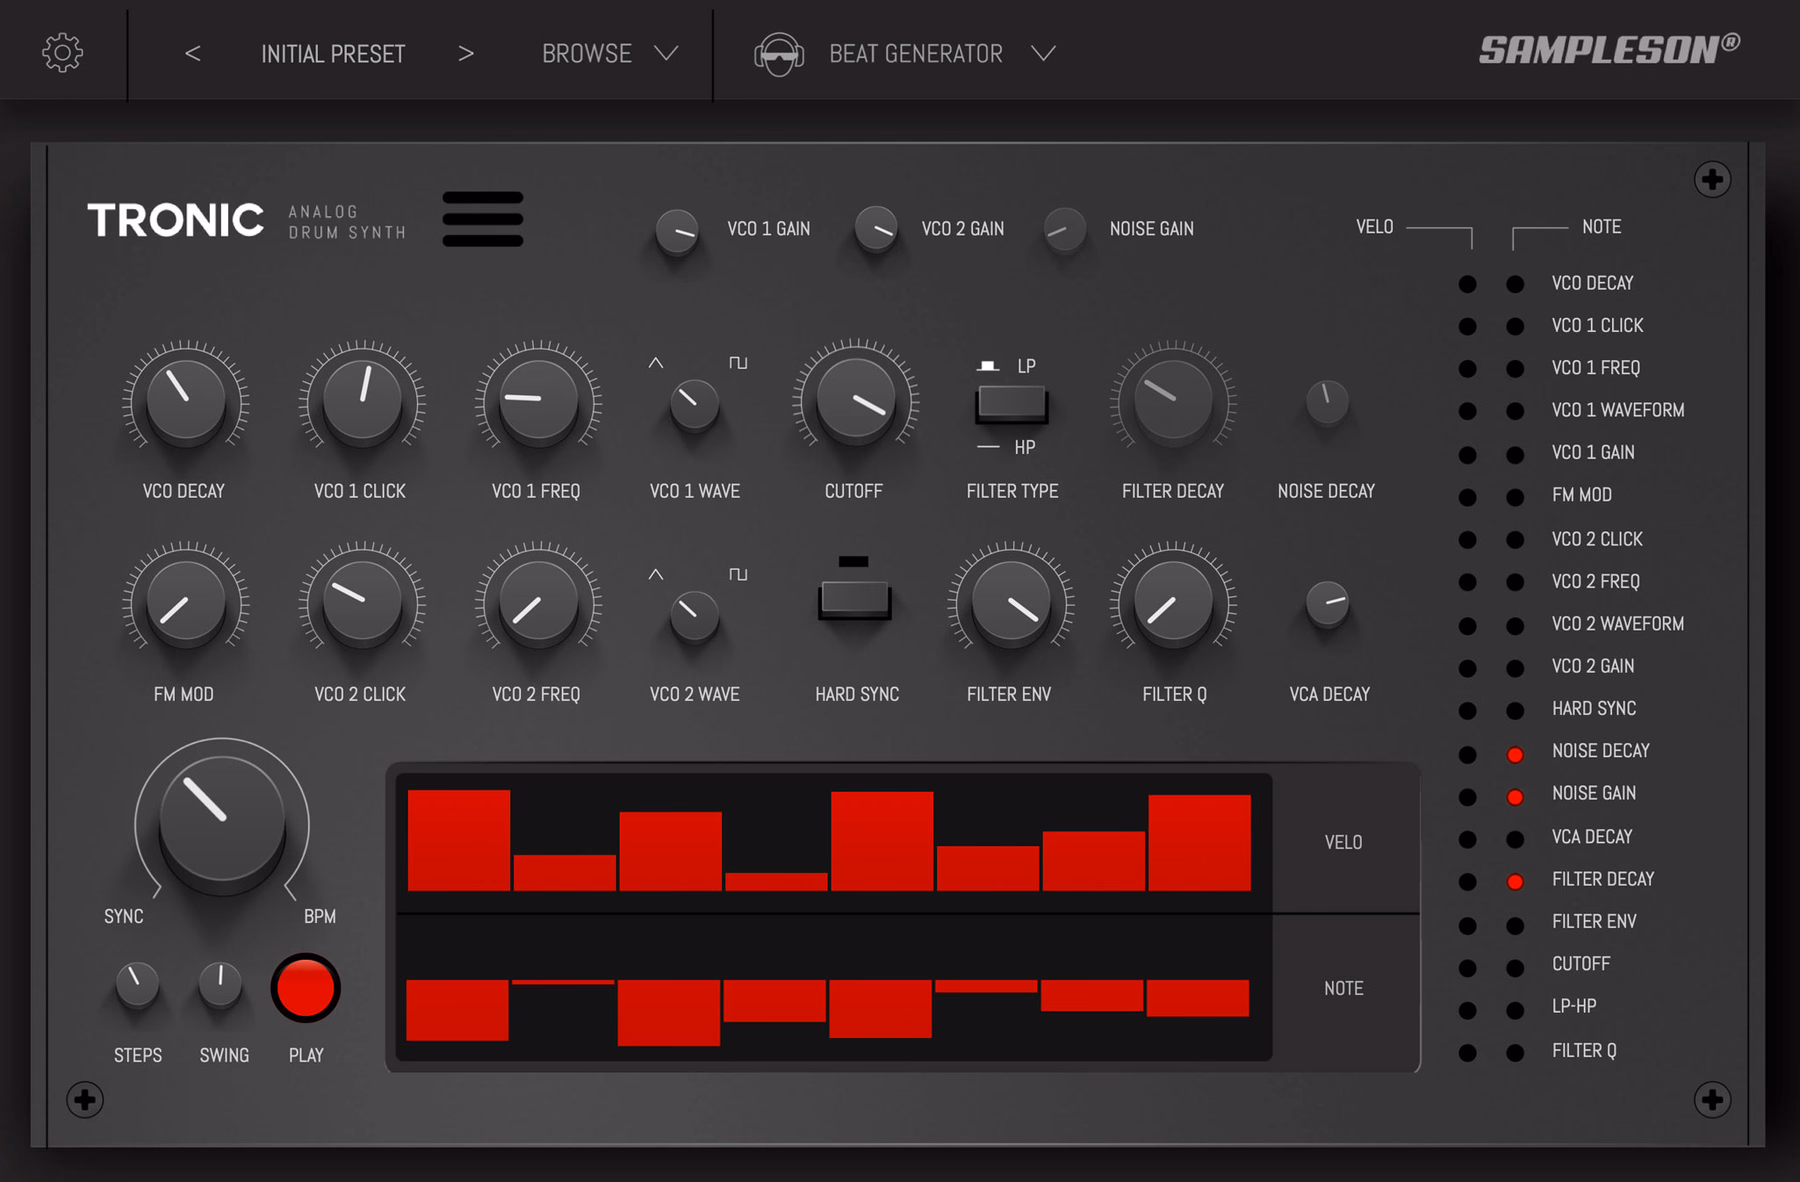This screenshot has width=1800, height=1182.
Task: Click the square wave icon above VCO 2 Wave
Action: [738, 574]
